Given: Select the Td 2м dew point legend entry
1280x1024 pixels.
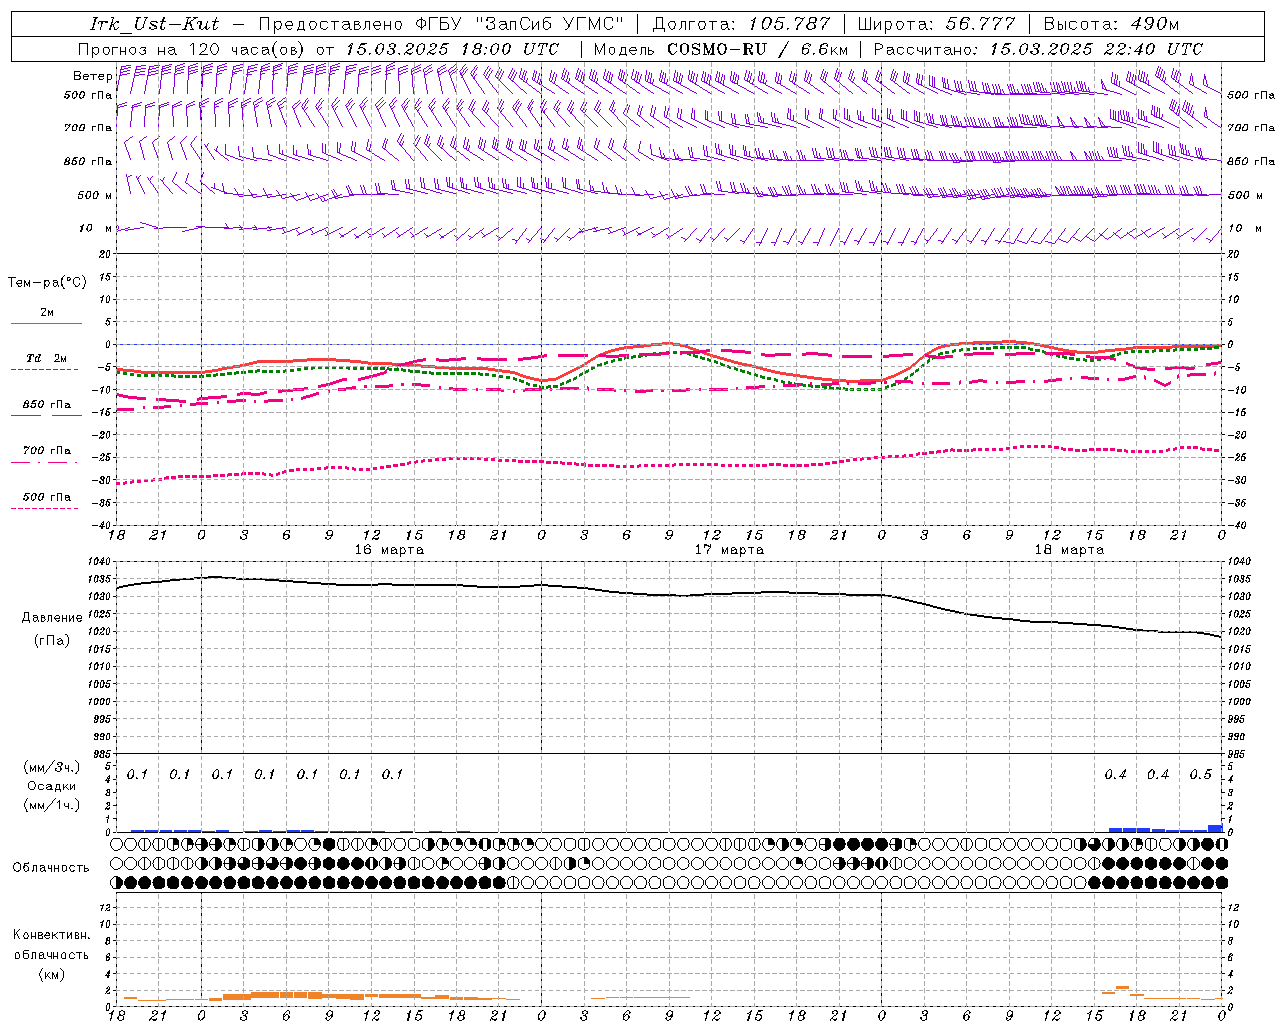Looking at the screenshot, I should point(46,358).
